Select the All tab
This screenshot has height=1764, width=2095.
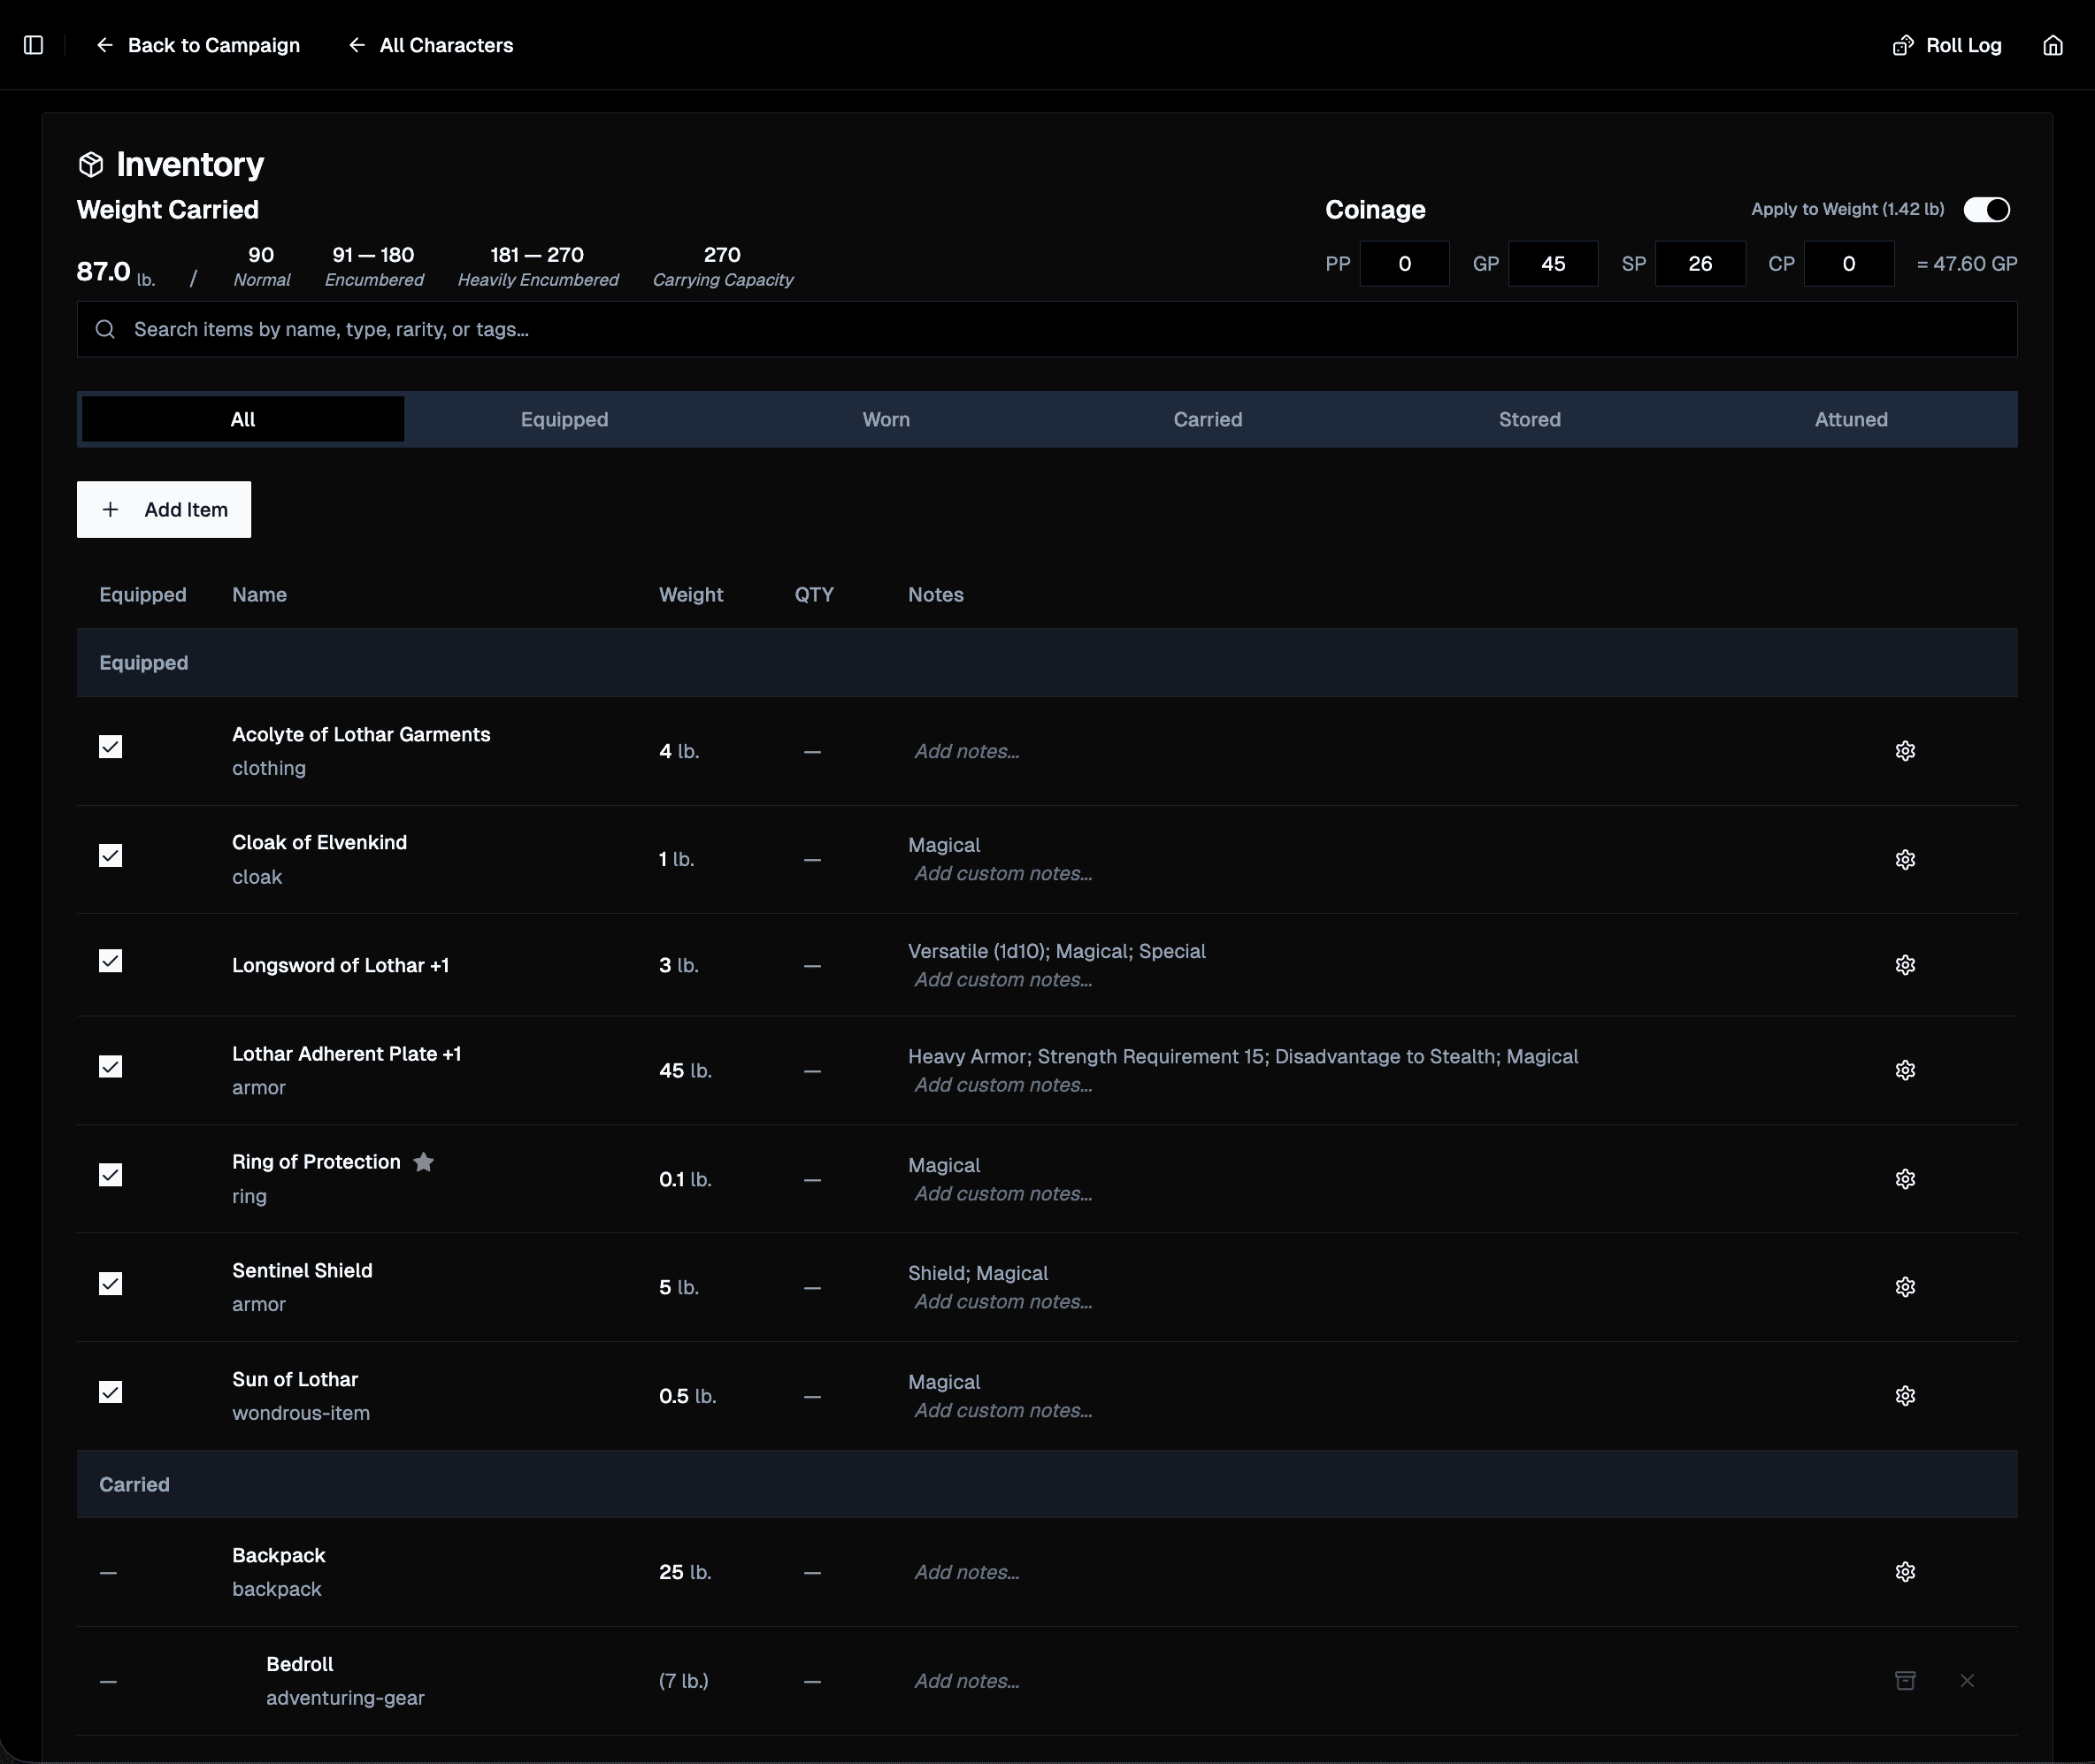(x=243, y=419)
